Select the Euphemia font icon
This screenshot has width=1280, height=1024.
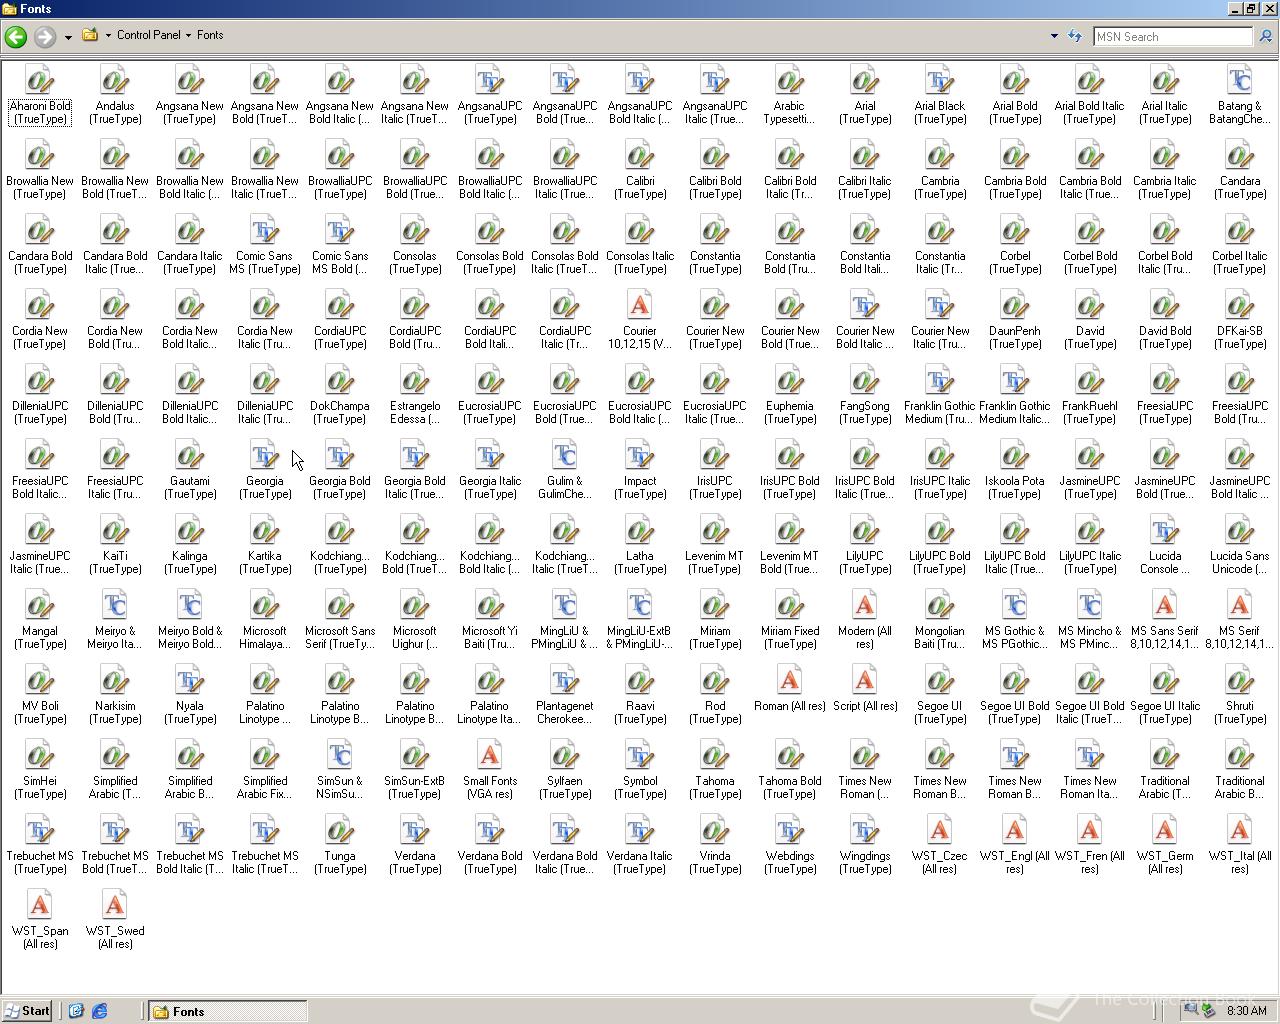click(790, 380)
